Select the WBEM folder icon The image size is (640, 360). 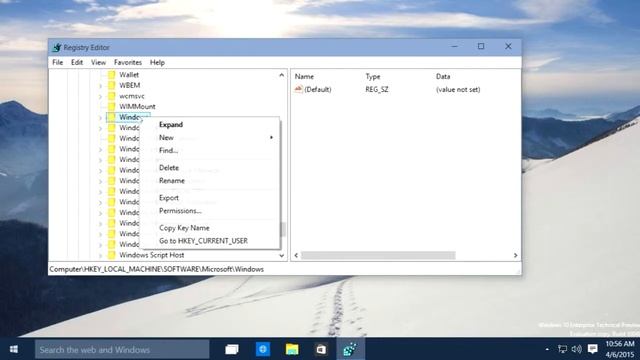(111, 85)
